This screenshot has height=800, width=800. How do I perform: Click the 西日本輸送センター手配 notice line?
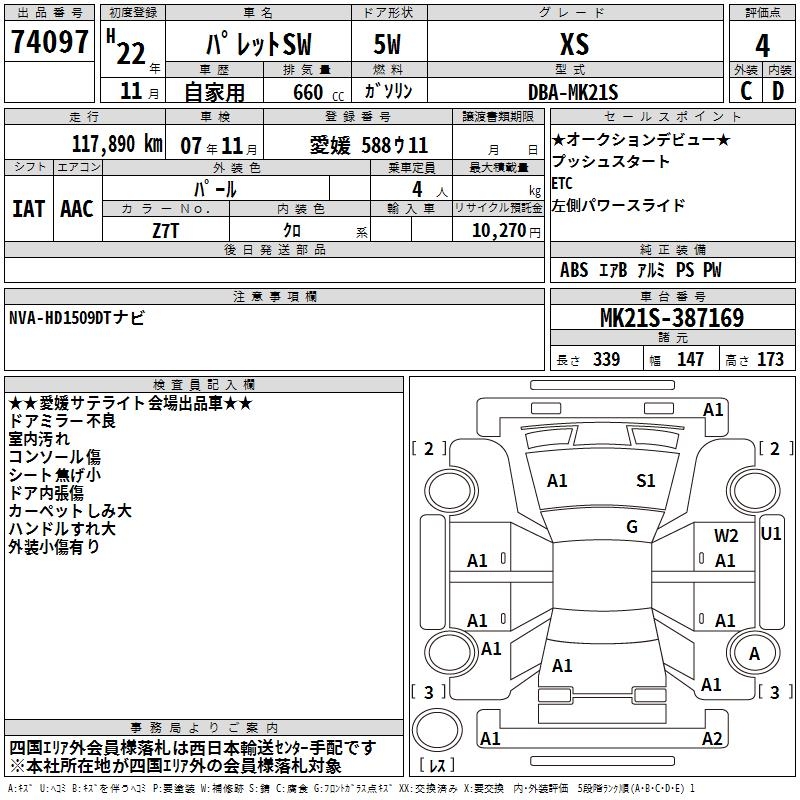[x=193, y=748]
